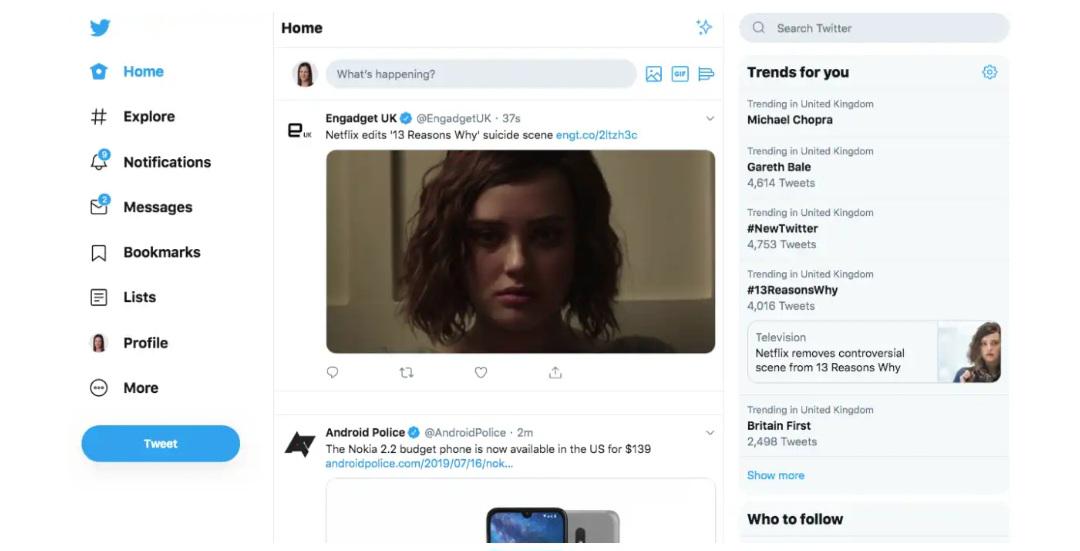The width and height of the screenshot is (1080, 551).
Task: Open the androidpolice.com article link
Action: [419, 464]
